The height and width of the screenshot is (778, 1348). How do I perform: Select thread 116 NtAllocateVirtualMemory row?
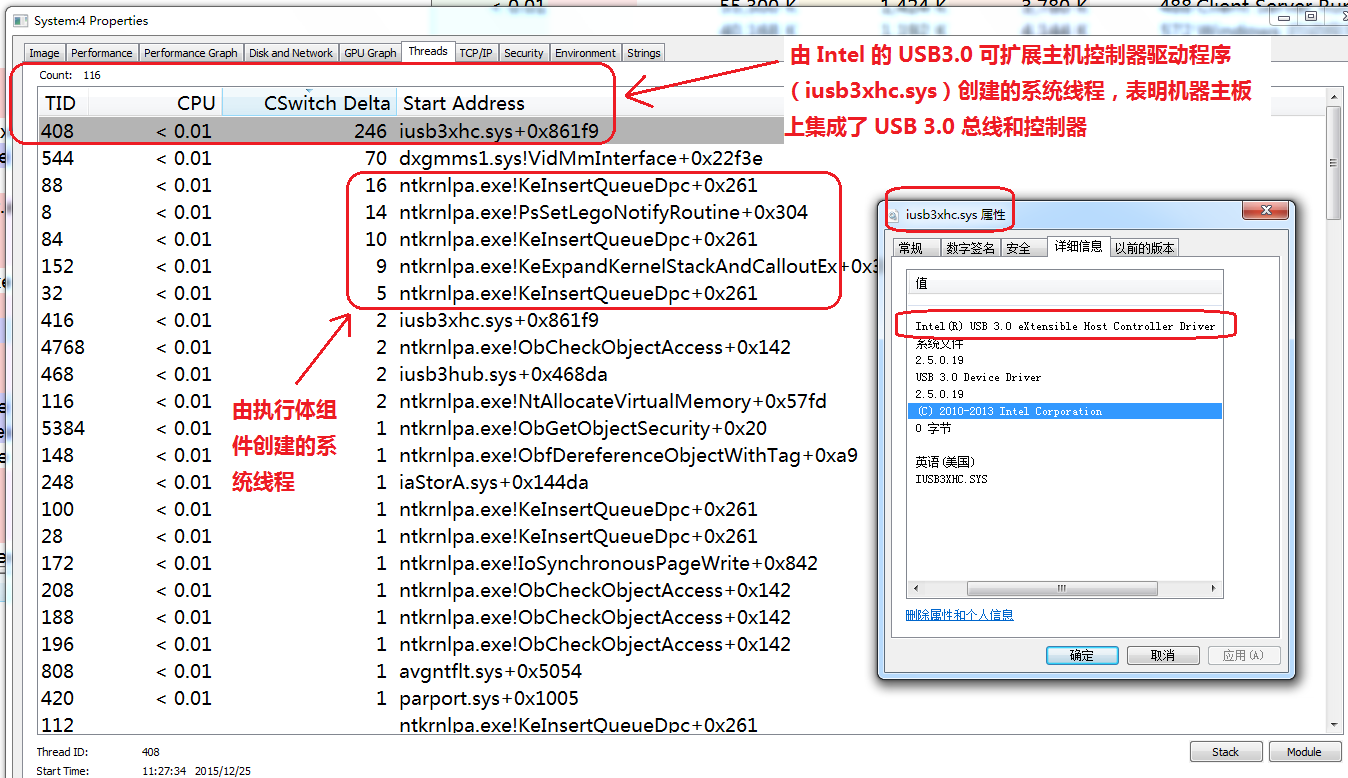pyautogui.click(x=411, y=401)
